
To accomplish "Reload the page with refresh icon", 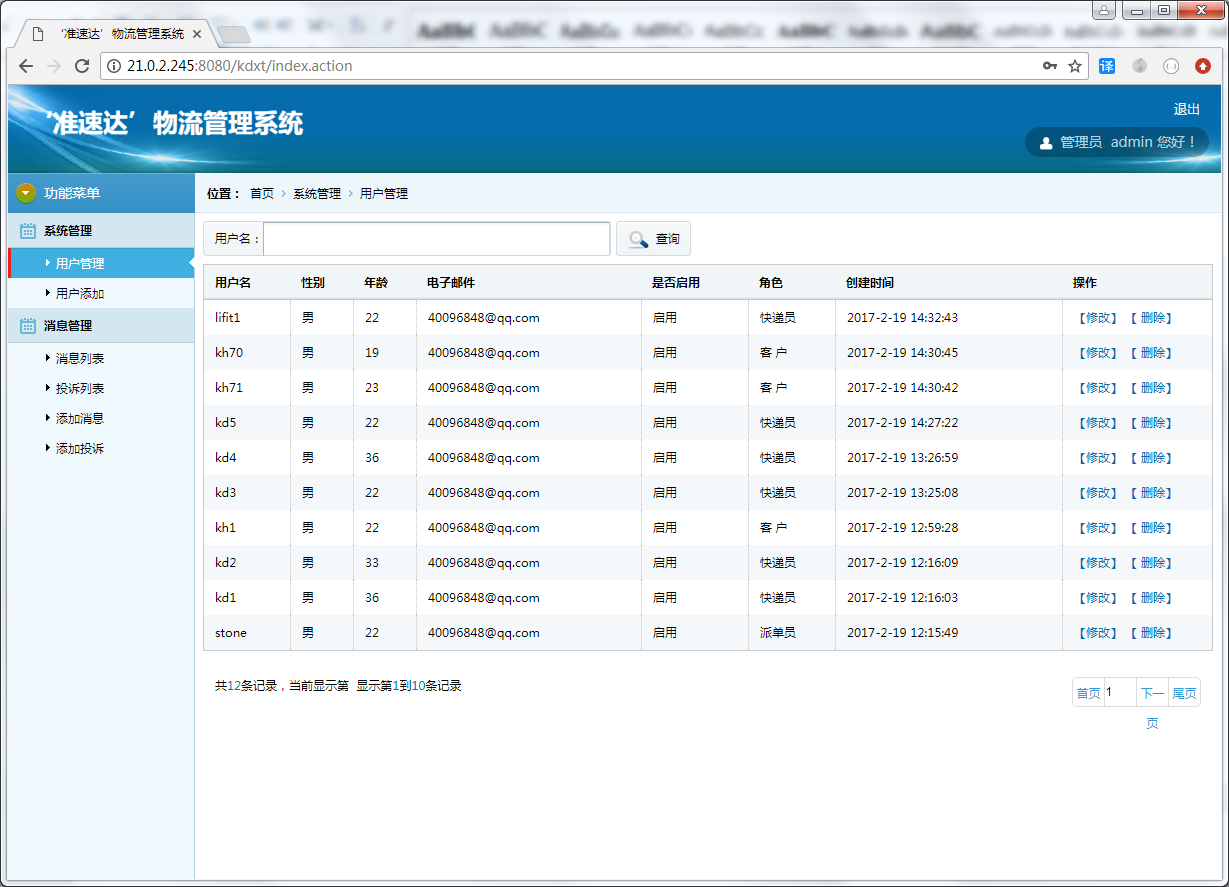I will [x=82, y=66].
